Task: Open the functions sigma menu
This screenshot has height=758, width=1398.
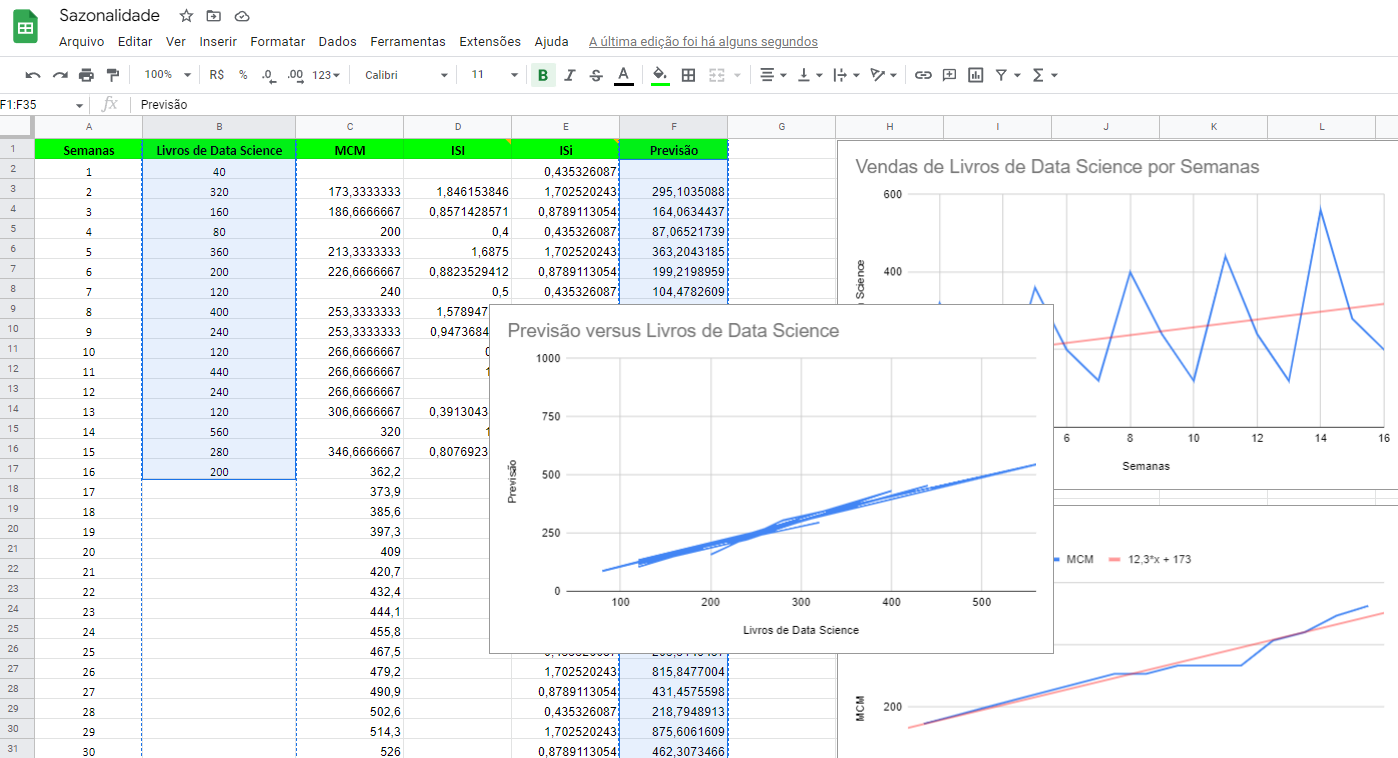Action: click(1044, 75)
